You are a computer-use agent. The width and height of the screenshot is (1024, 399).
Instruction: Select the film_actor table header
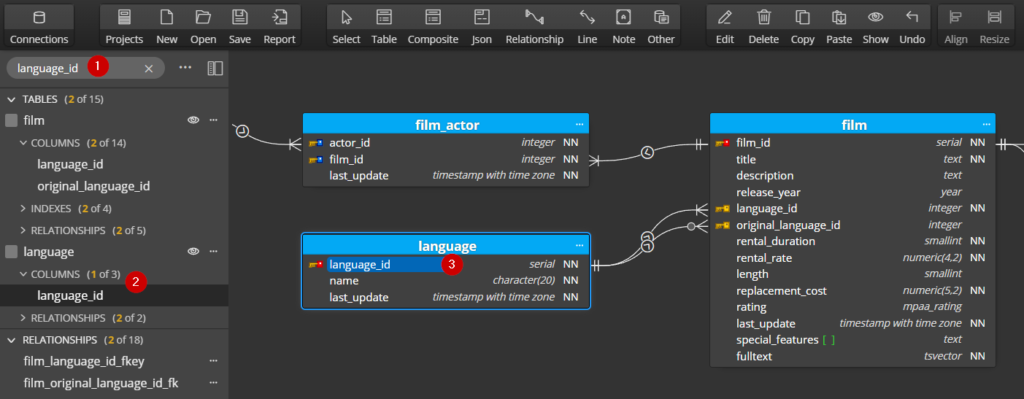click(446, 124)
